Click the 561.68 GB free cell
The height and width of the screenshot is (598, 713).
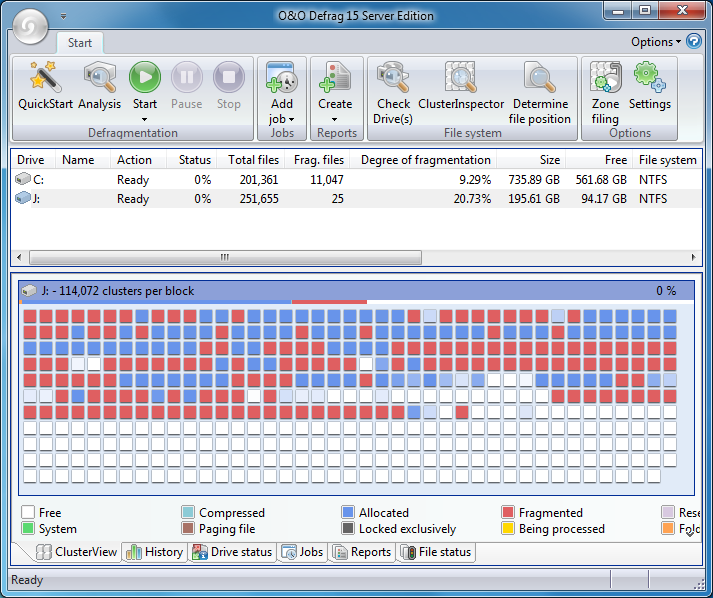(601, 180)
